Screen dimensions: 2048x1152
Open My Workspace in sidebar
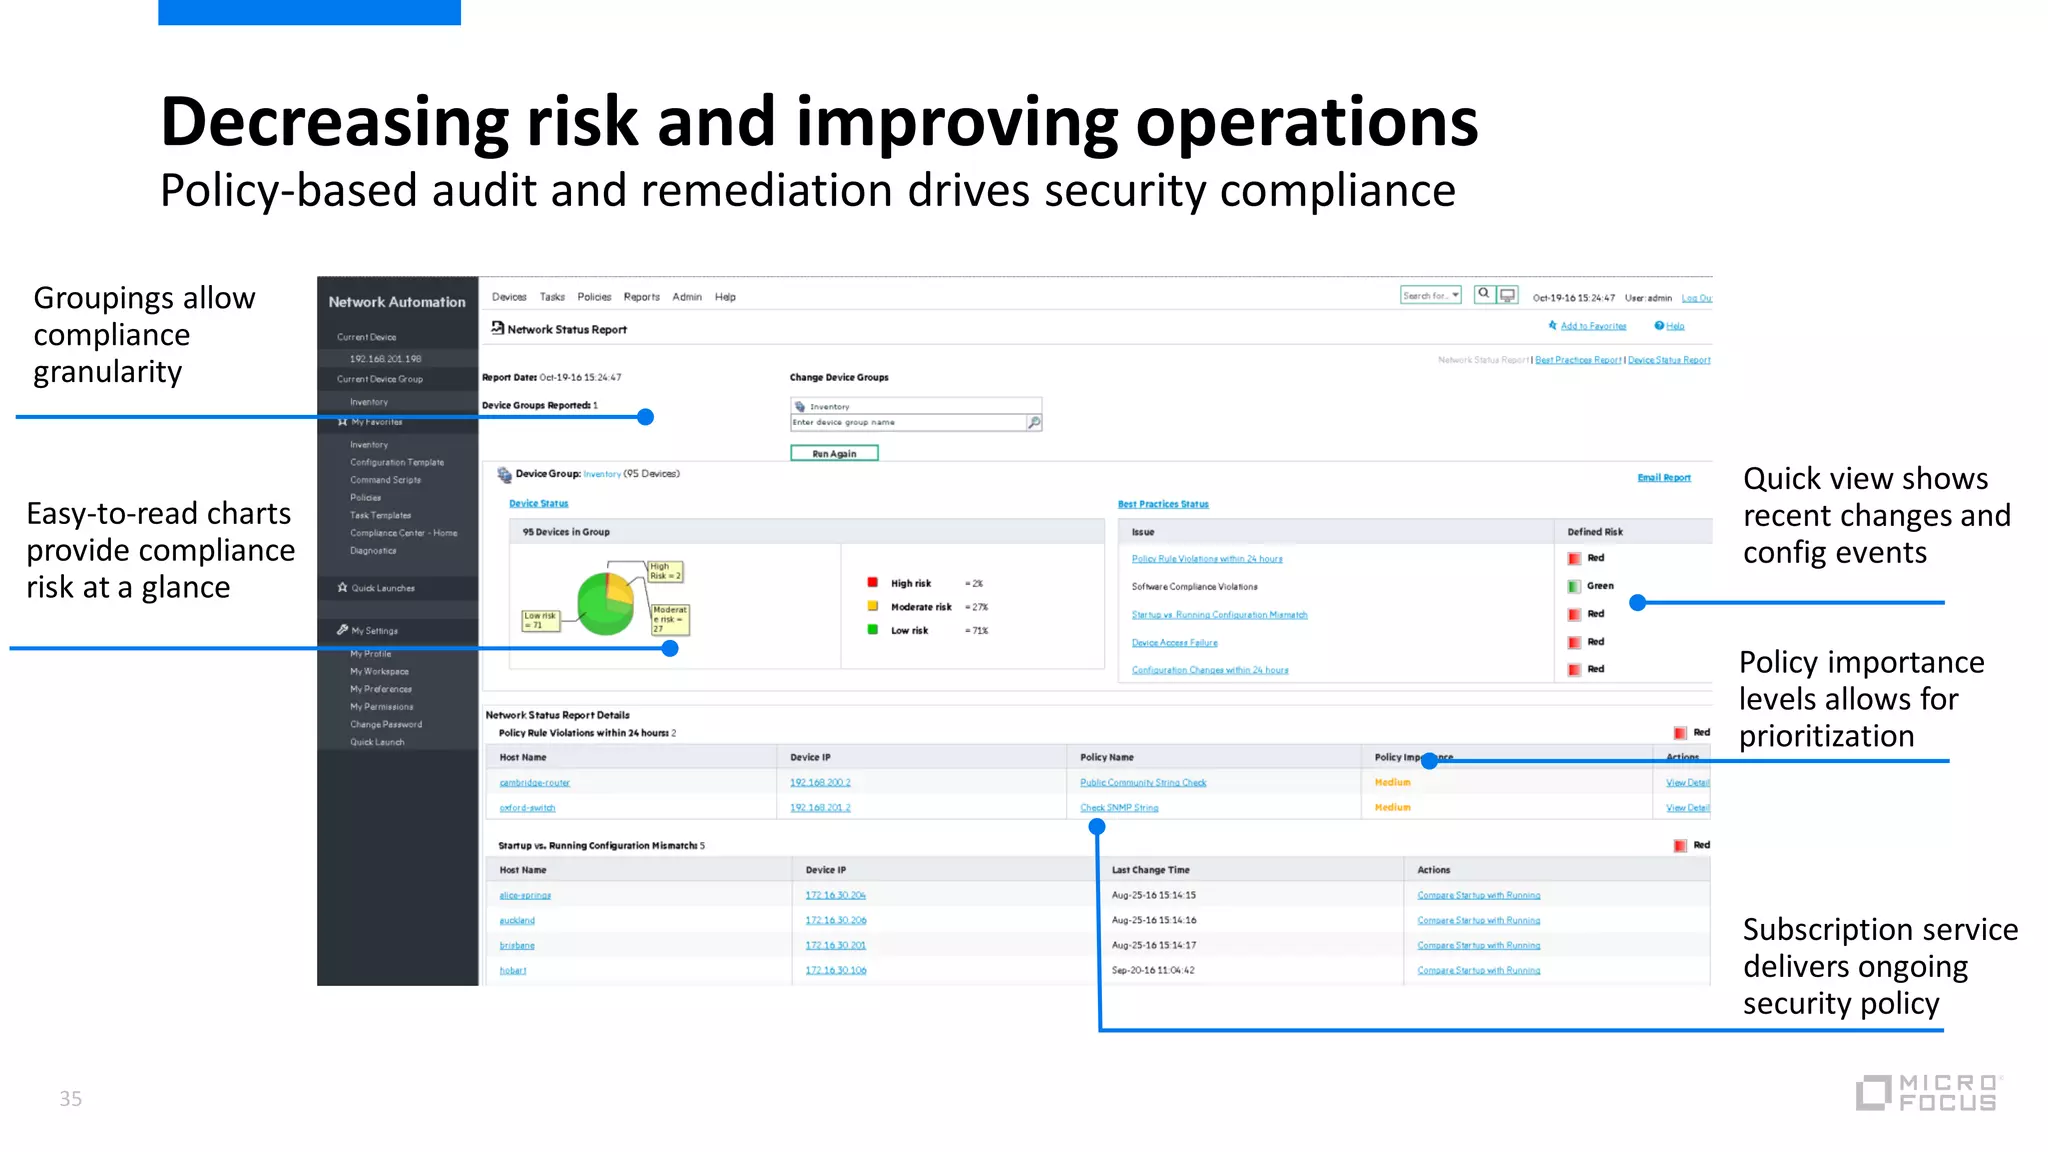pos(379,672)
